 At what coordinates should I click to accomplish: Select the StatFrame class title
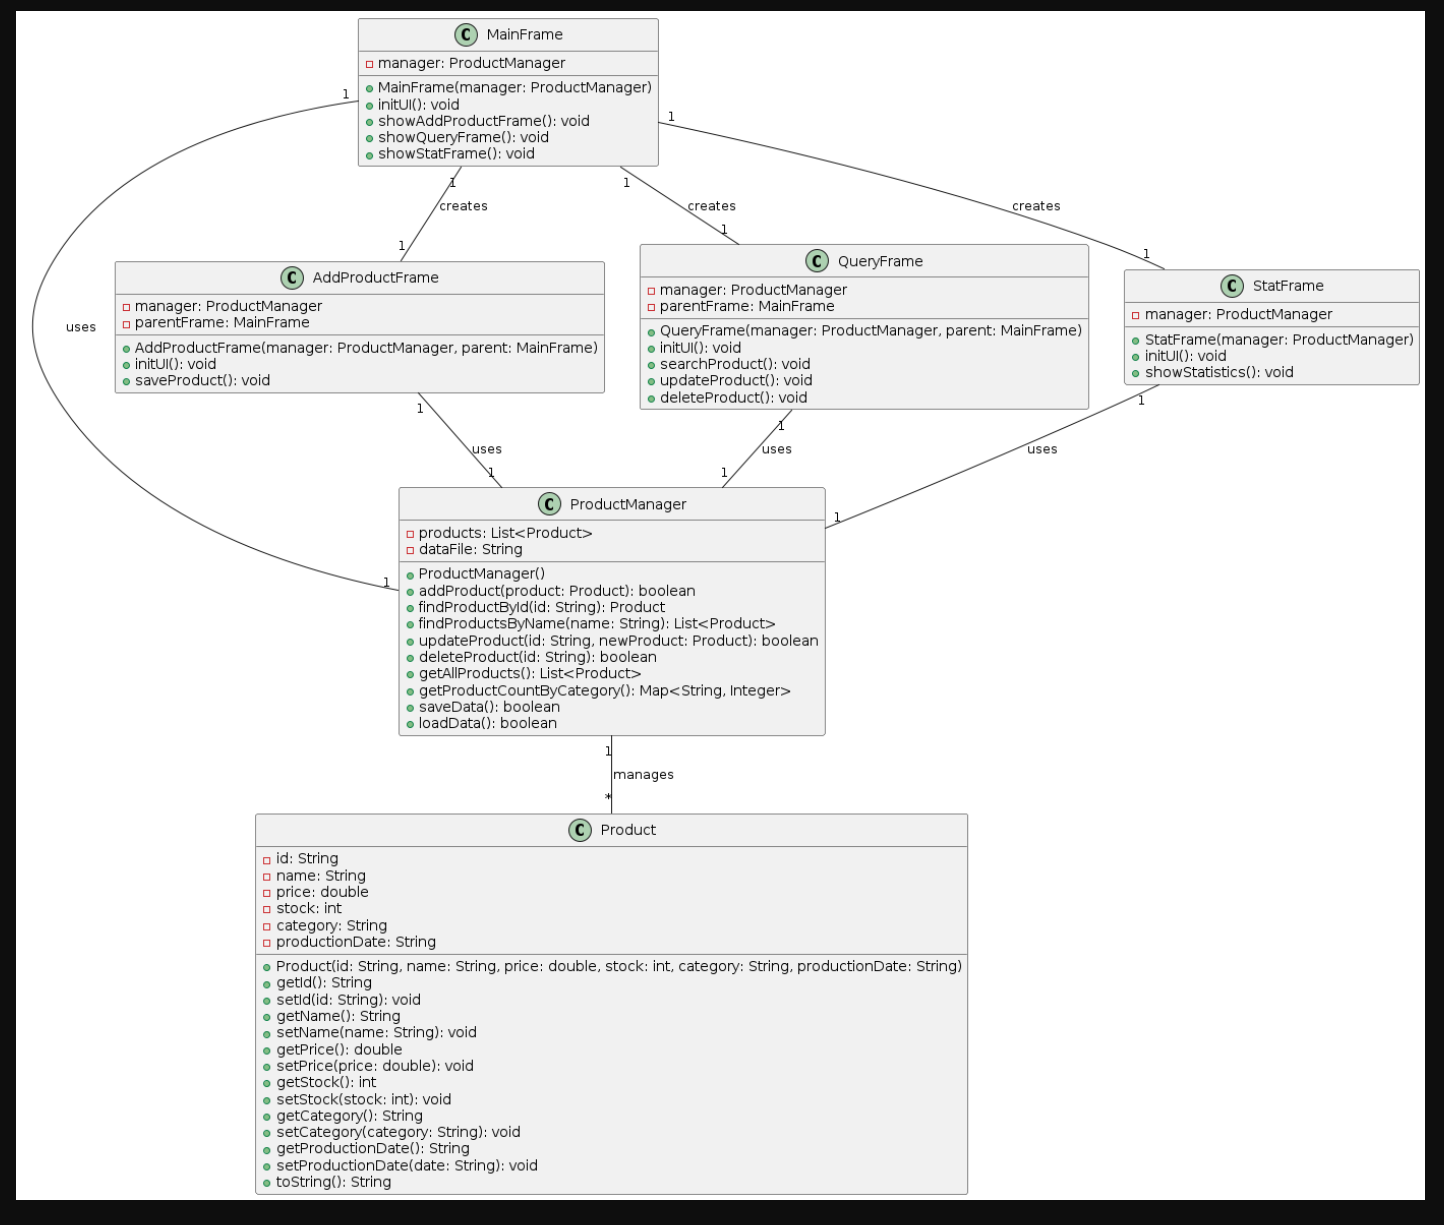[1286, 286]
